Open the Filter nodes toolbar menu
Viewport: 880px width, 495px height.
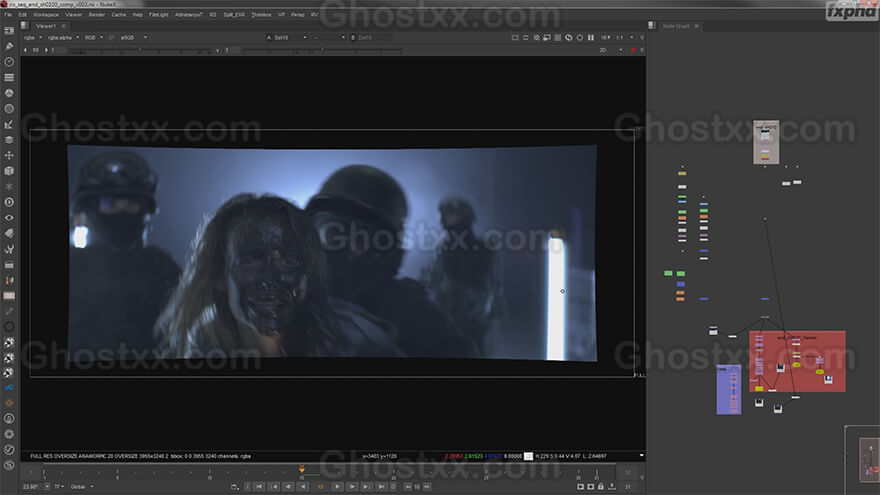9,109
